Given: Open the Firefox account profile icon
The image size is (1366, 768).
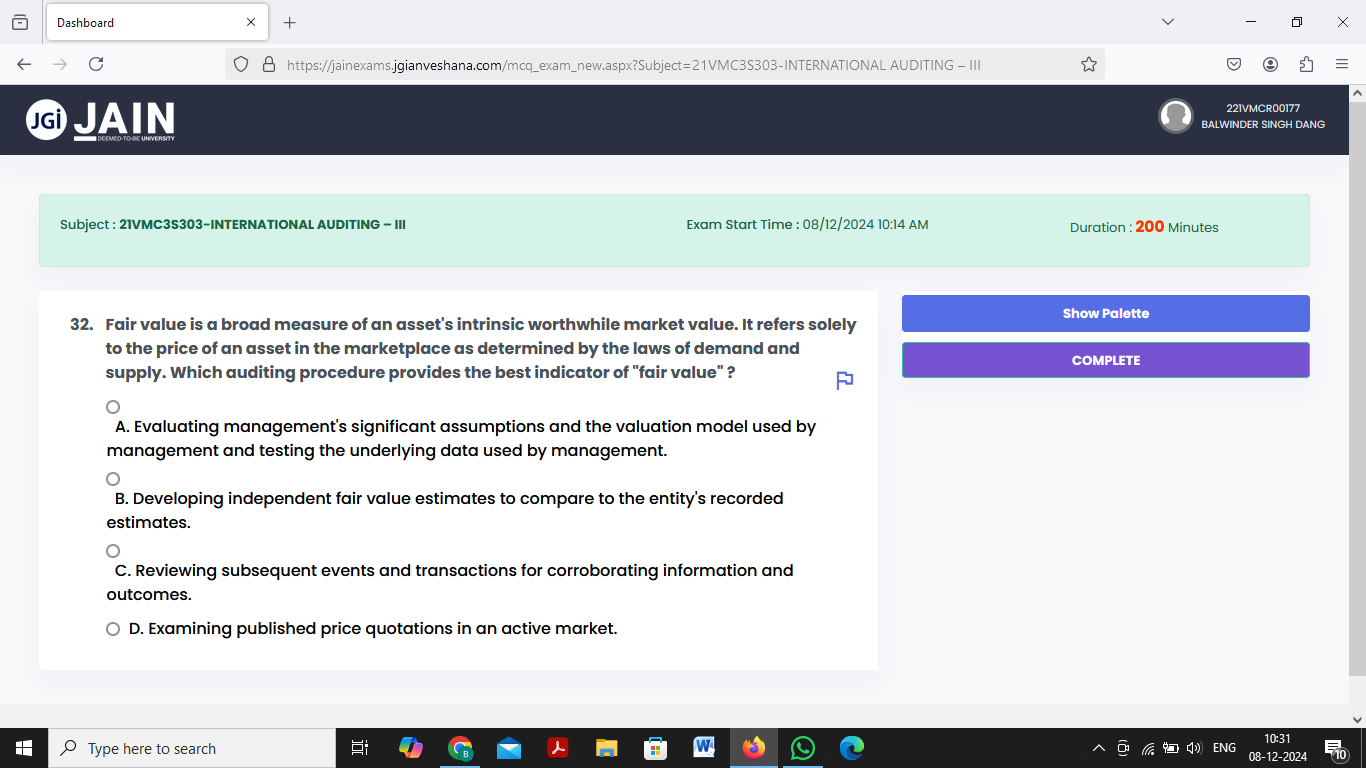Looking at the screenshot, I should (x=1270, y=63).
